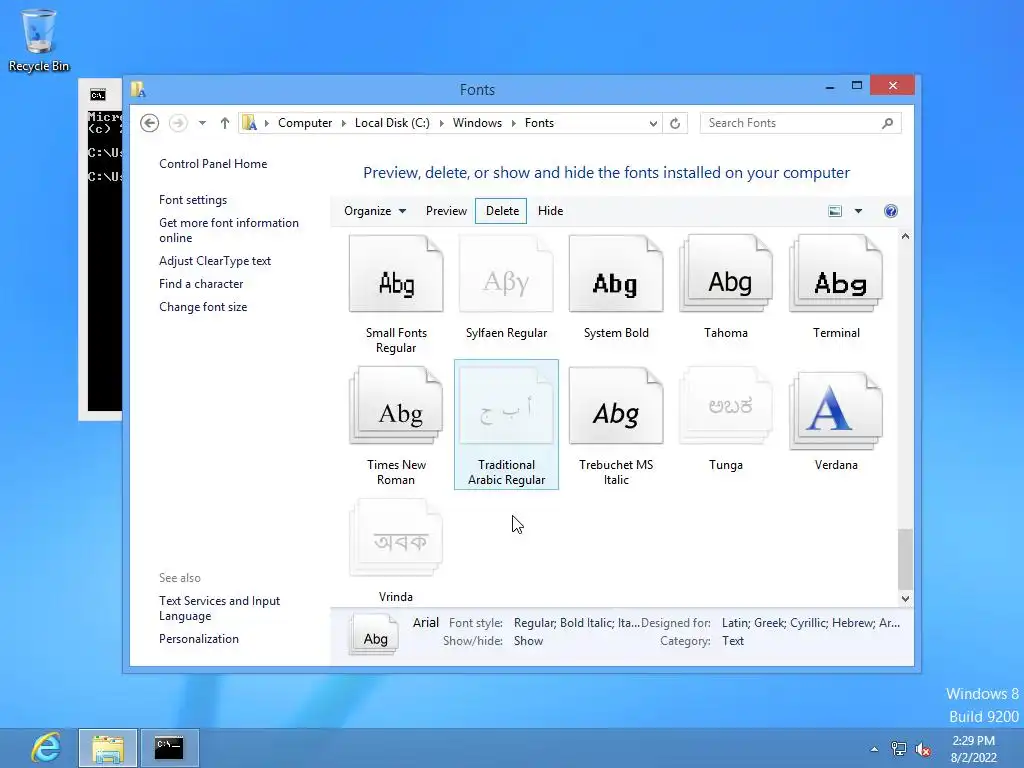The image size is (1024, 768).
Task: Expand breadcrumb arrow before Computer
Action: click(x=266, y=123)
